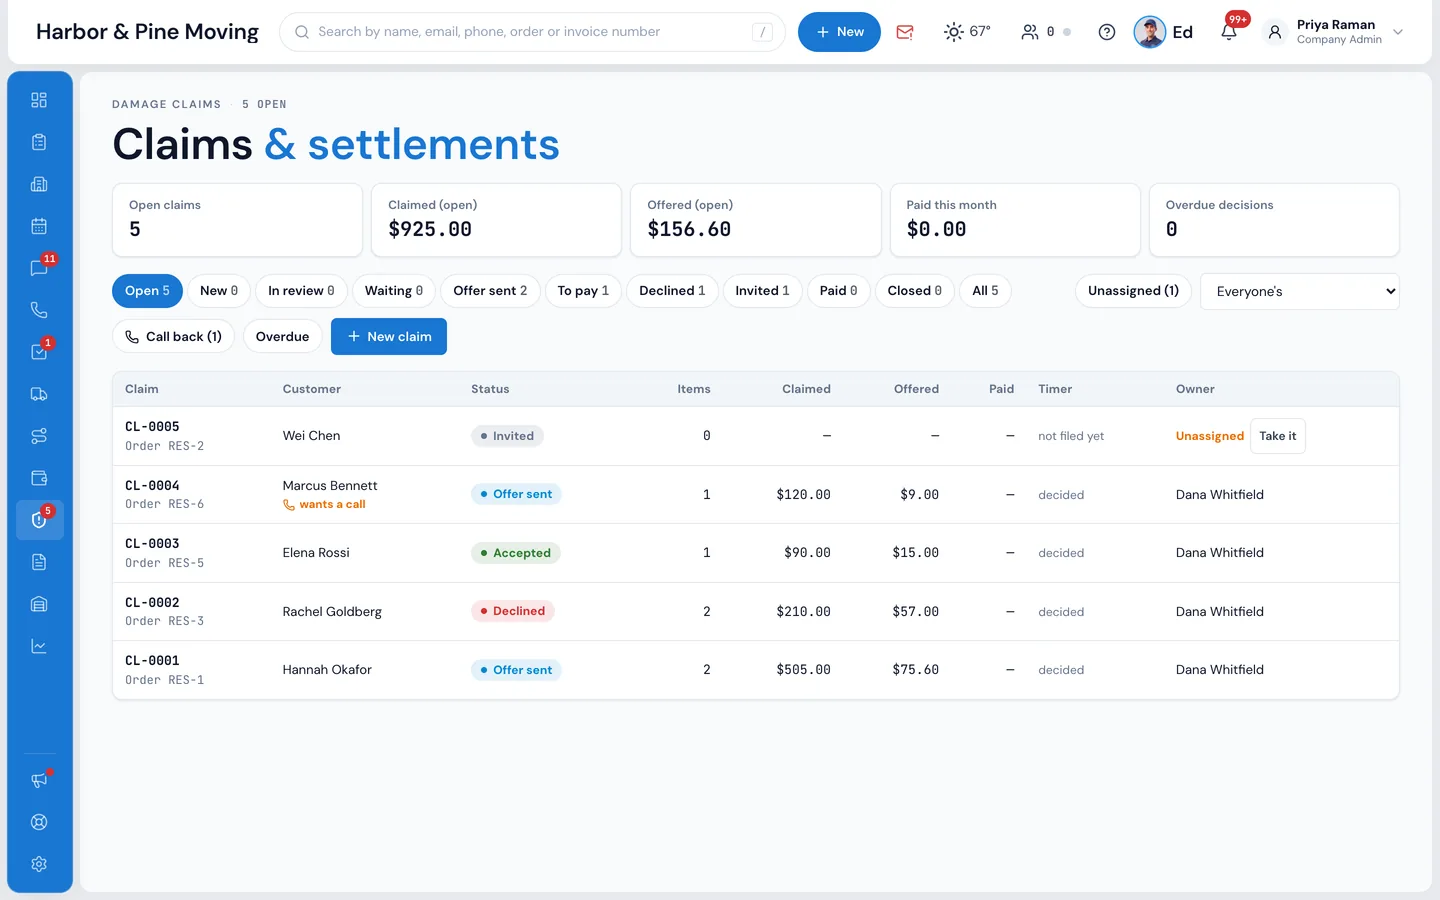Click the red mail envelope icon
This screenshot has width=1440, height=900.
point(905,32)
